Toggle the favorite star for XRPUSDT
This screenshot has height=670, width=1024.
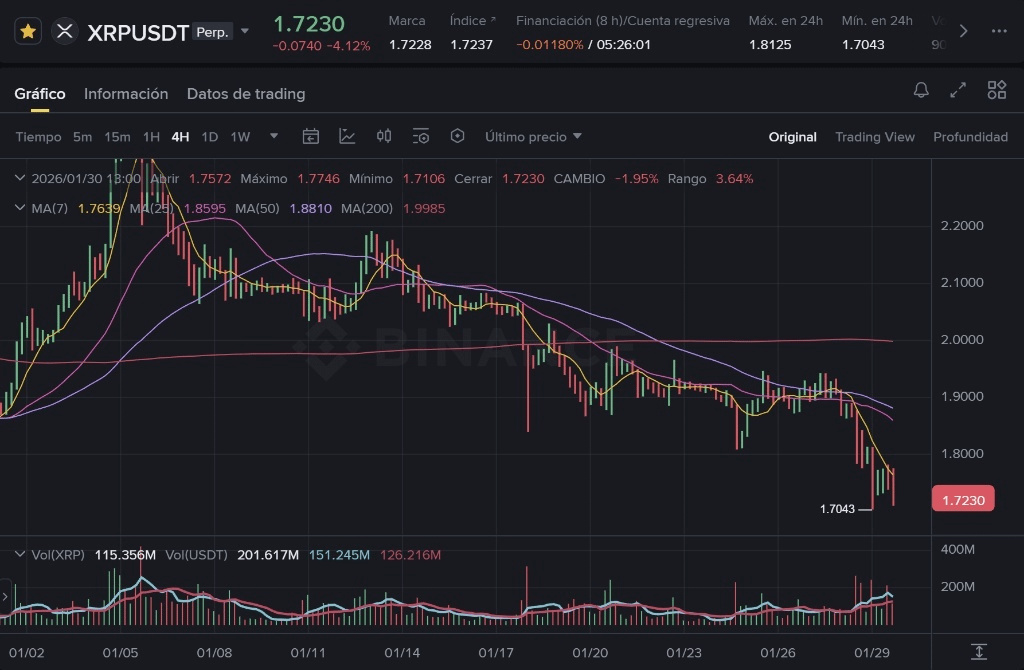click(28, 31)
